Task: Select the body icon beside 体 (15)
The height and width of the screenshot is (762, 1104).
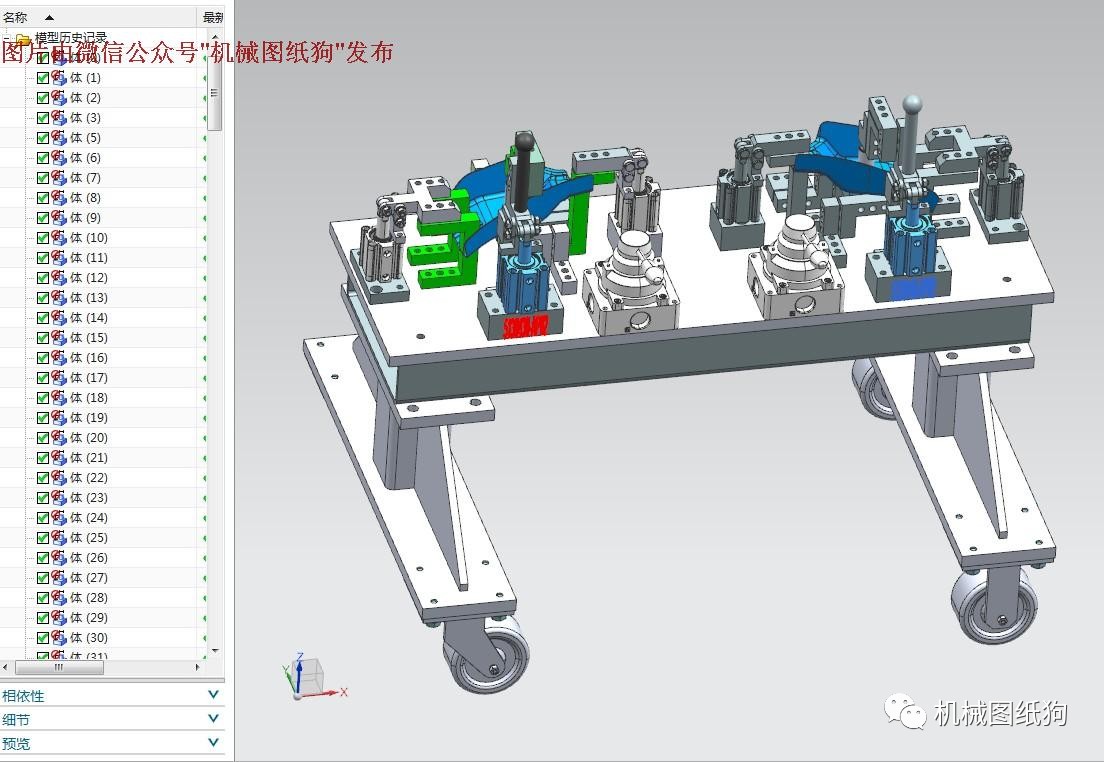Action: click(x=59, y=338)
